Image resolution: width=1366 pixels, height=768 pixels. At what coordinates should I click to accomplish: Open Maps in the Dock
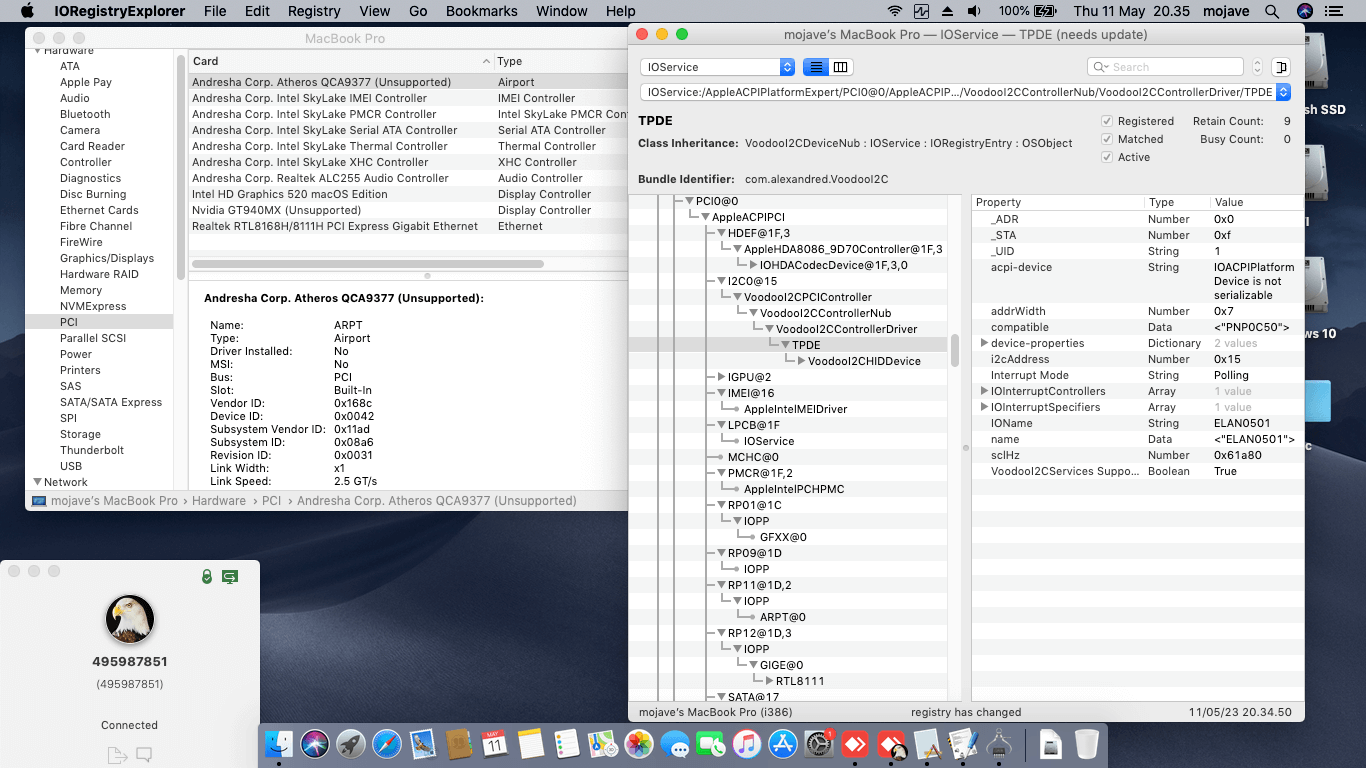point(602,744)
